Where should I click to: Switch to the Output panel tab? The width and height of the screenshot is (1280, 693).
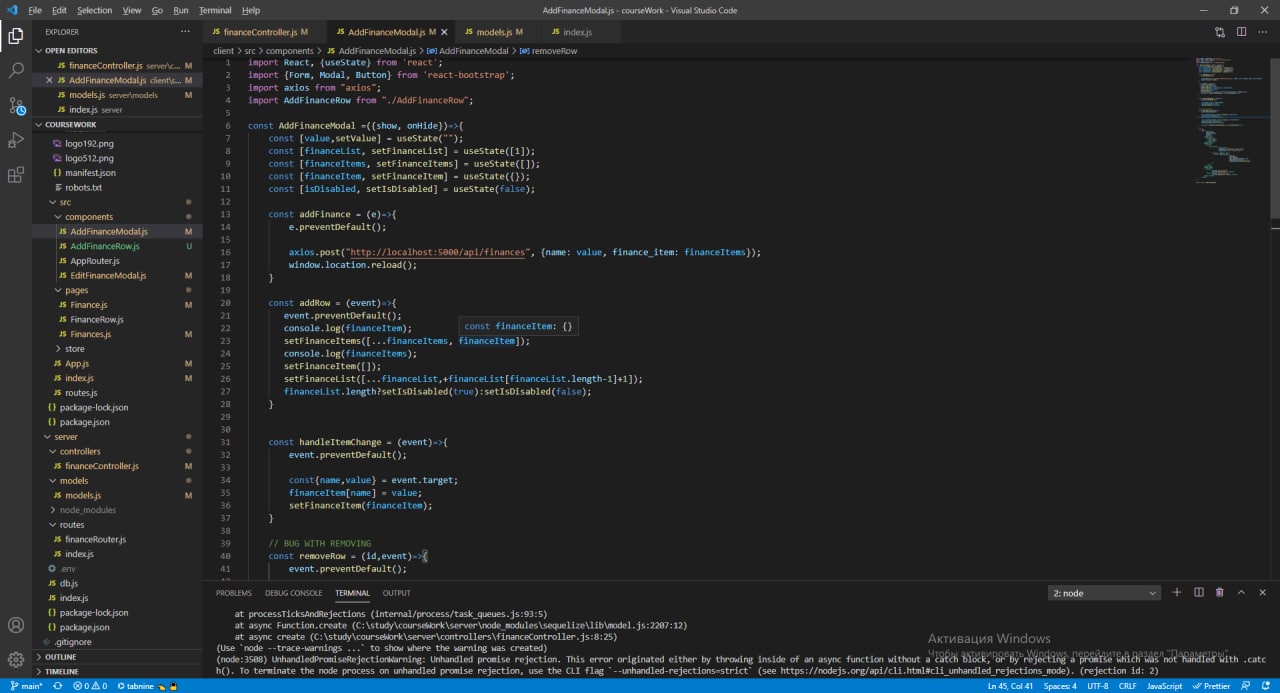tap(397, 593)
